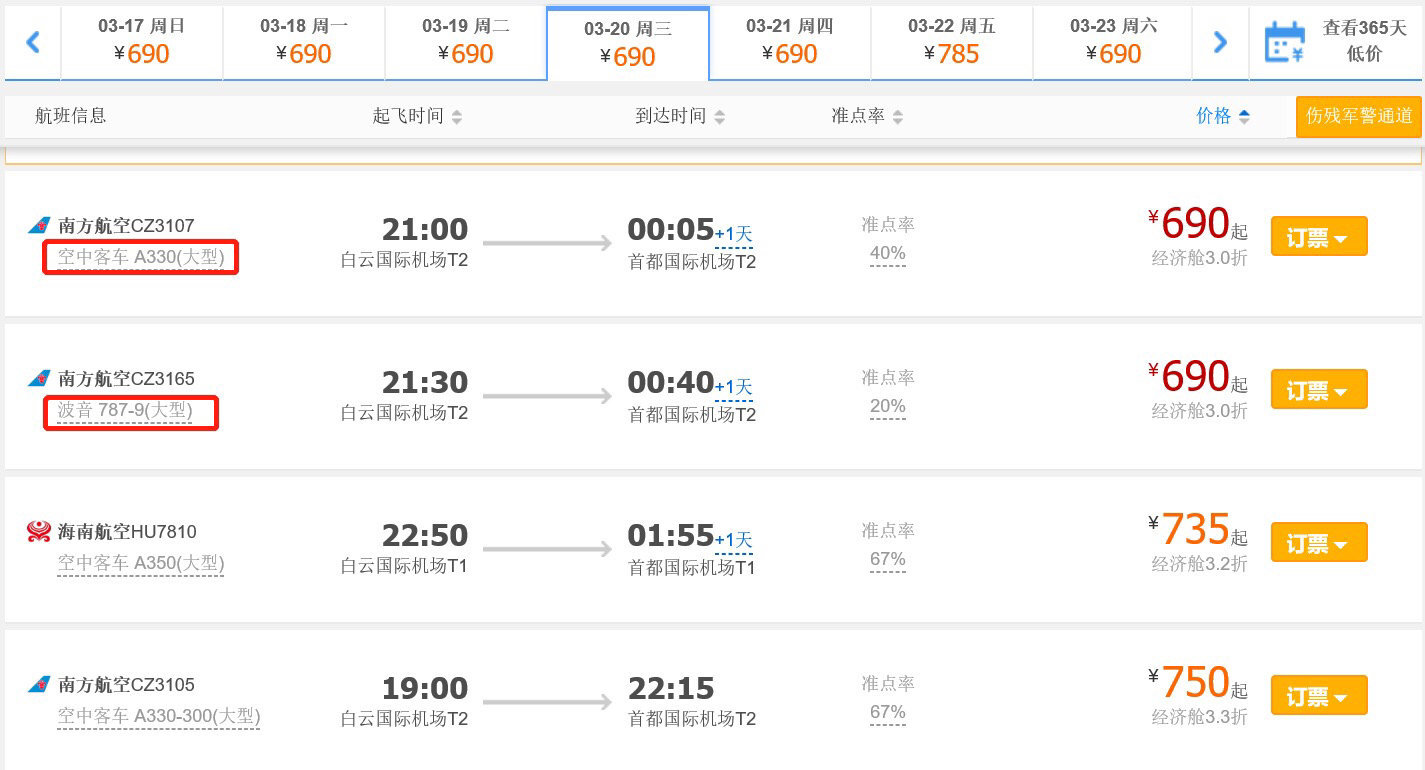Click the previous dates left arrow
This screenshot has width=1425, height=770.
(33, 42)
